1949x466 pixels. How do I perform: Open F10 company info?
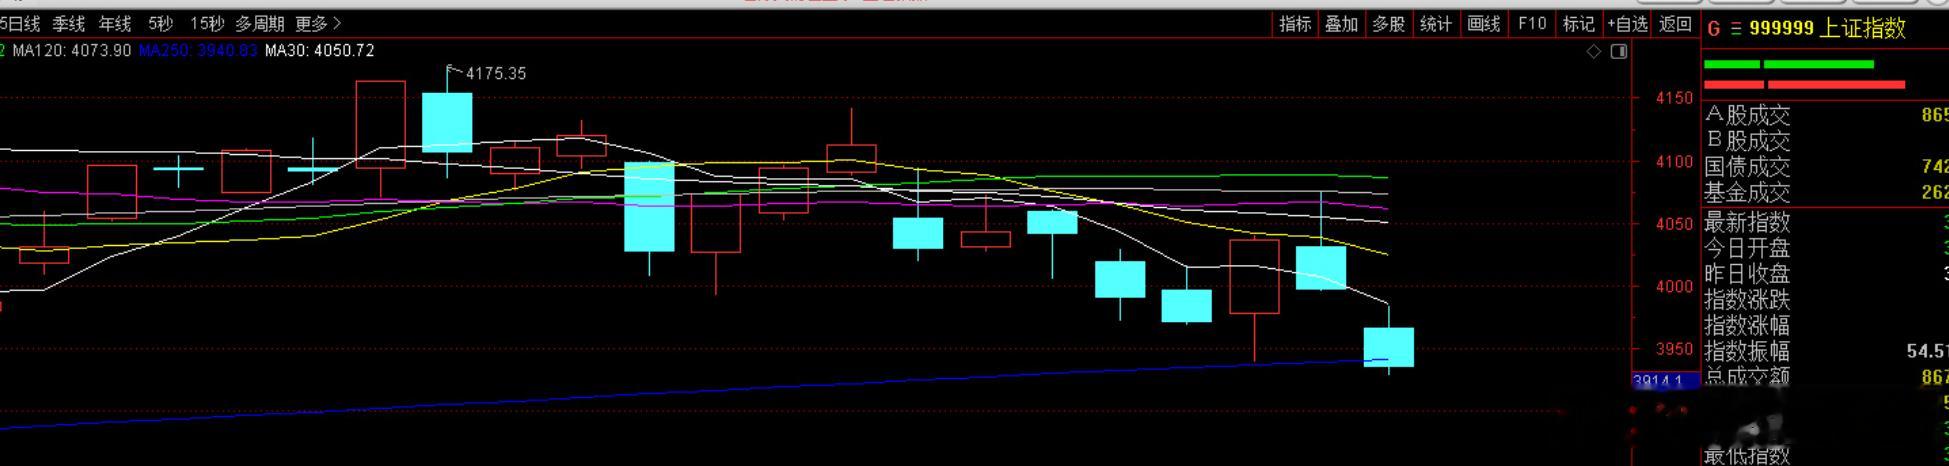[1531, 24]
